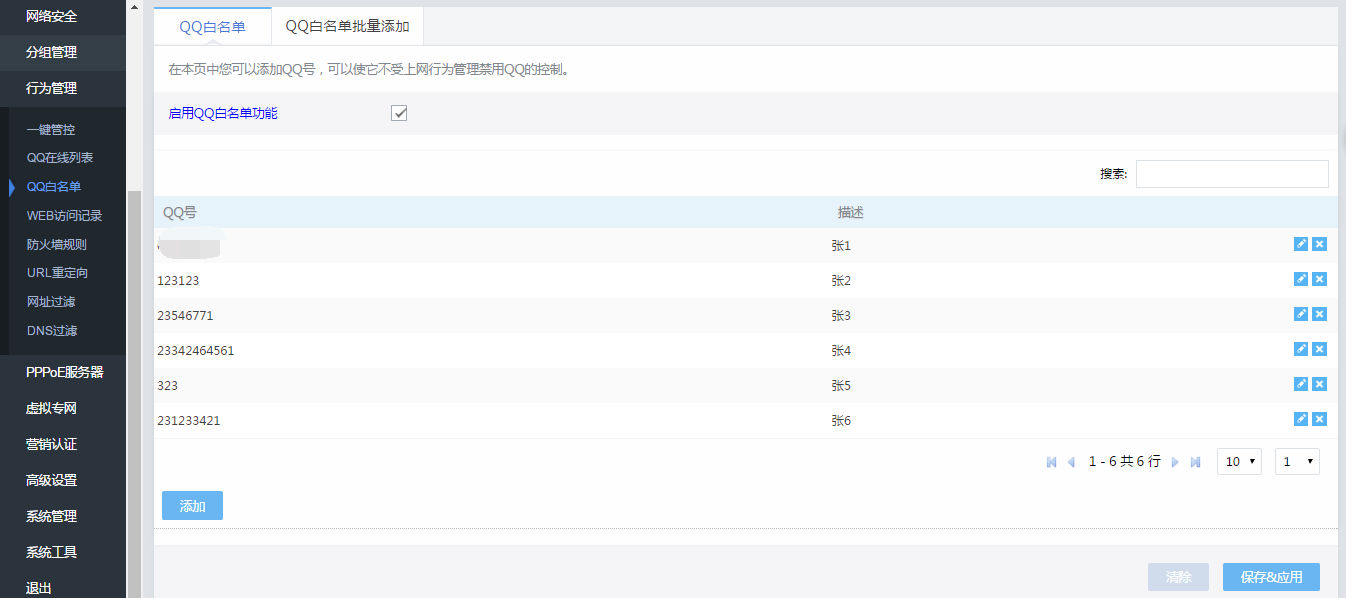Screen dimensions: 1346x598
Task: Edit the 123123 row entry
Action: click(1301, 279)
